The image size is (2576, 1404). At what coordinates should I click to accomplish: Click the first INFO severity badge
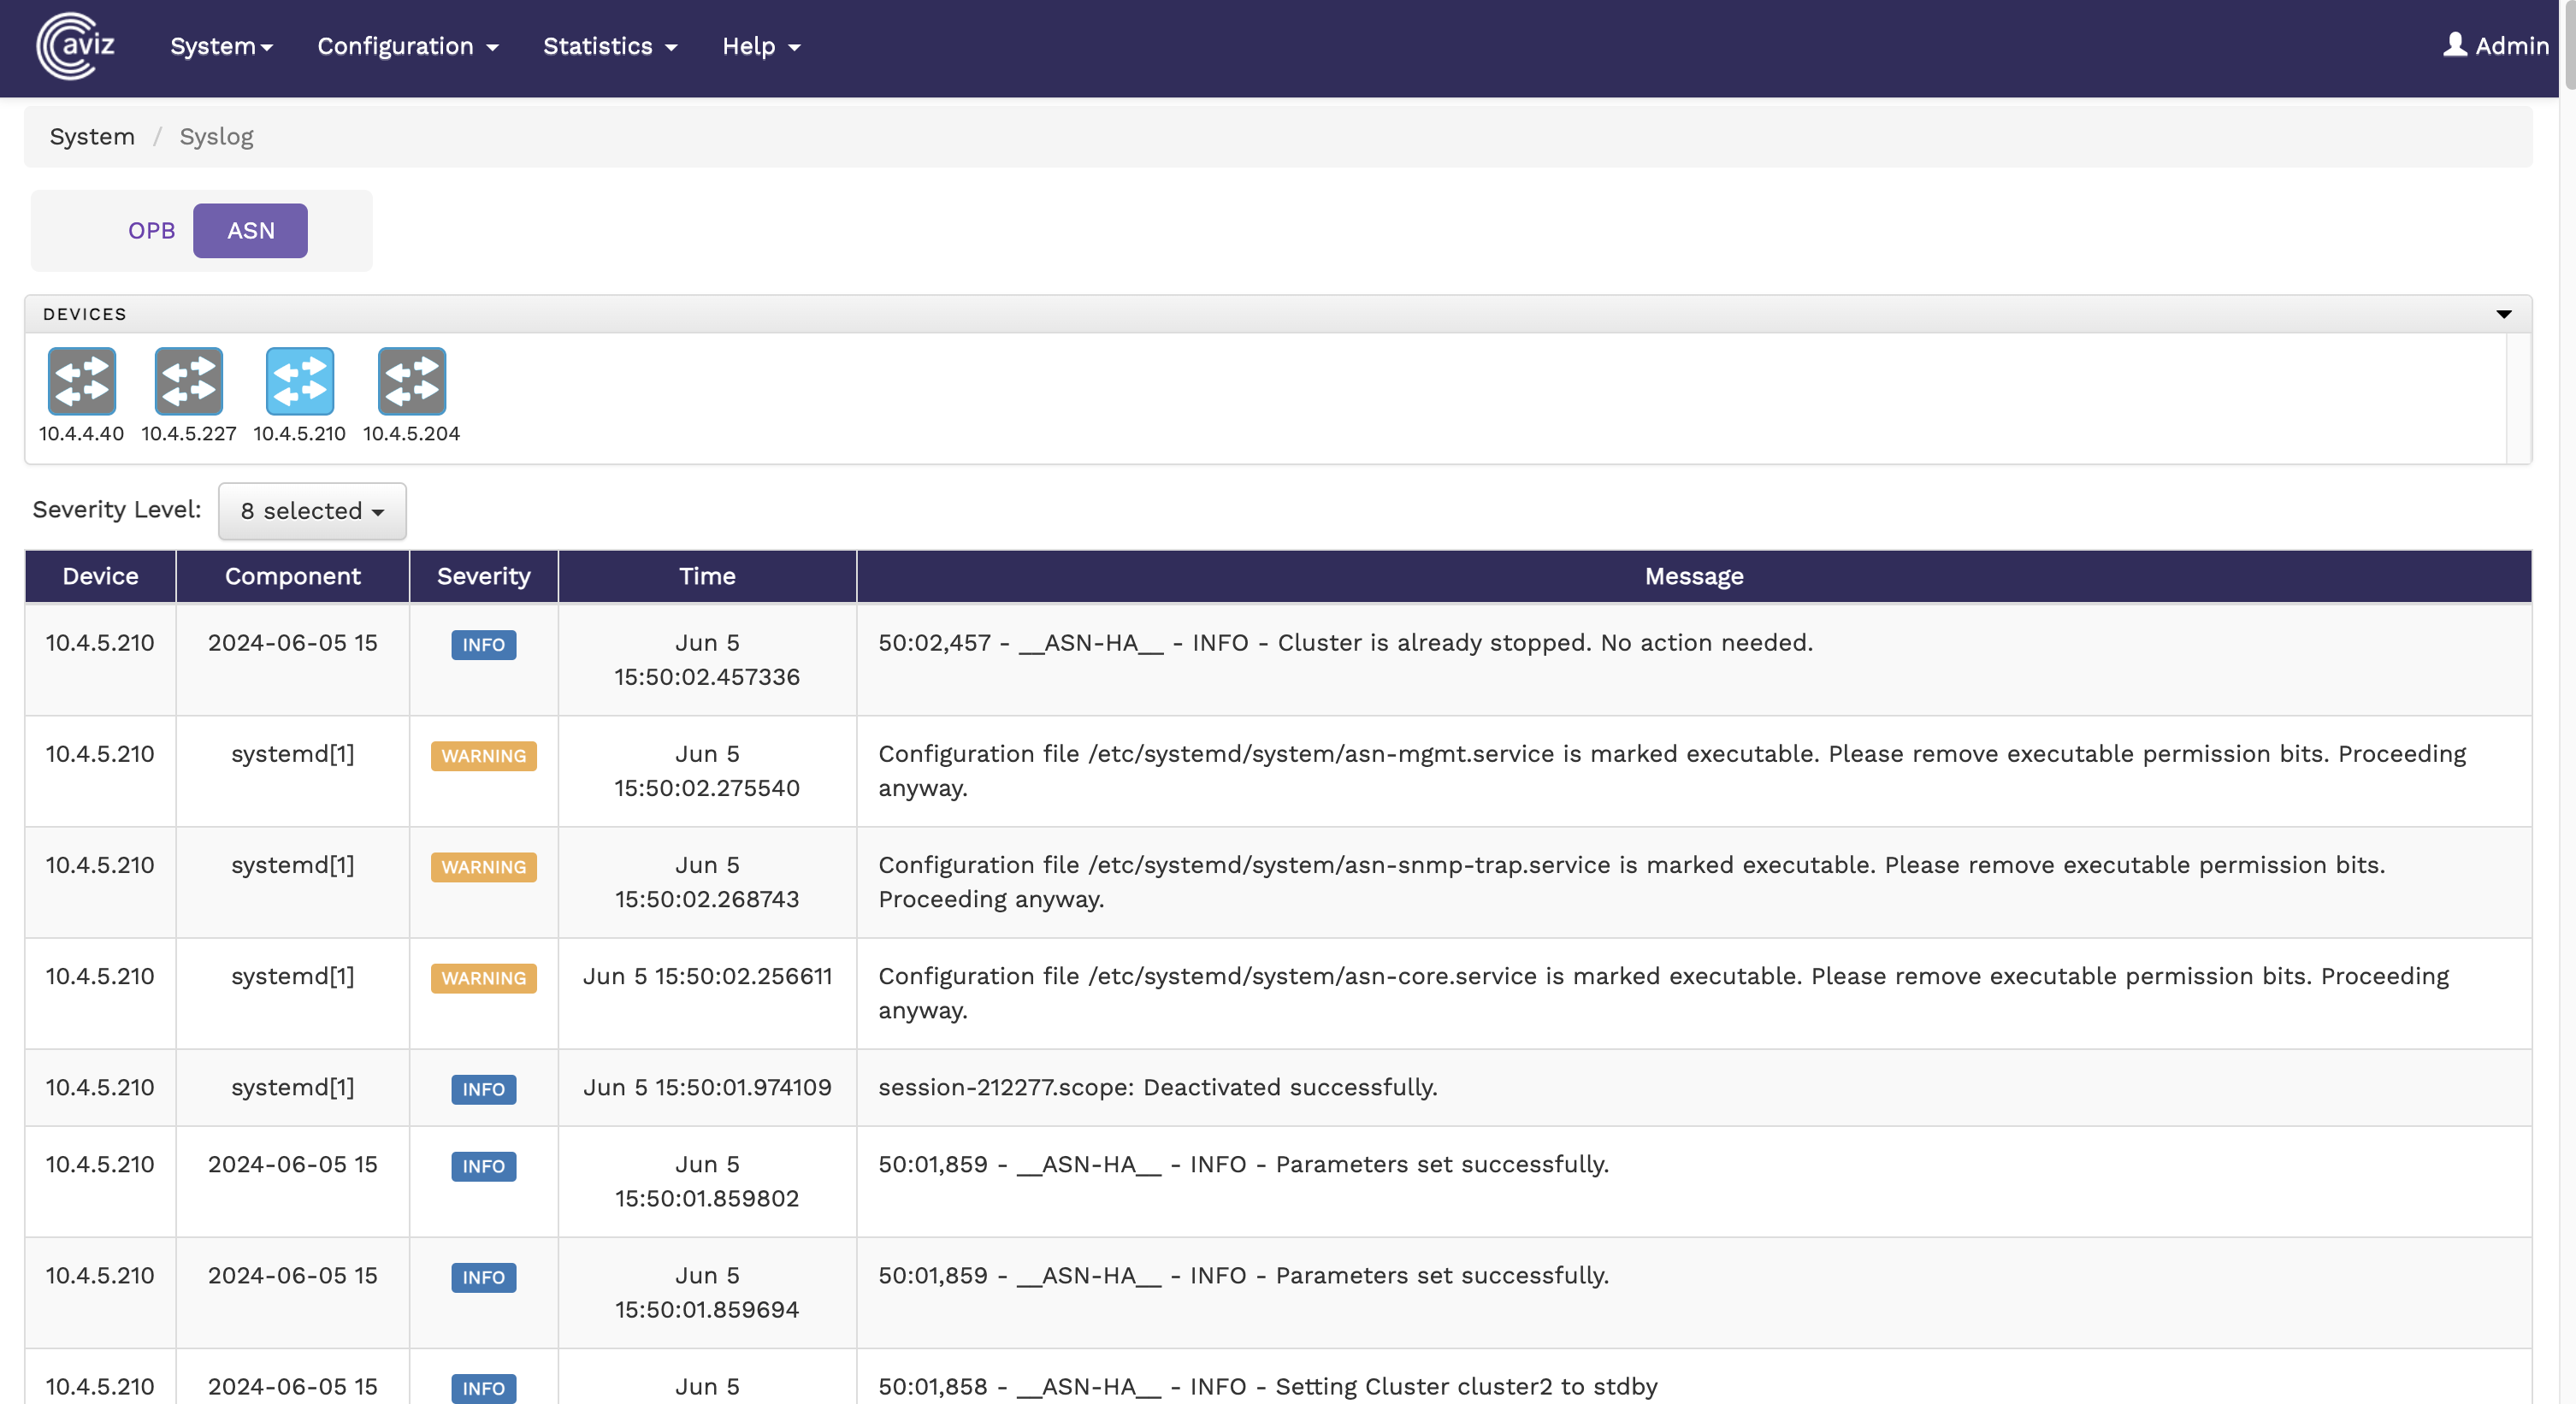pos(483,645)
